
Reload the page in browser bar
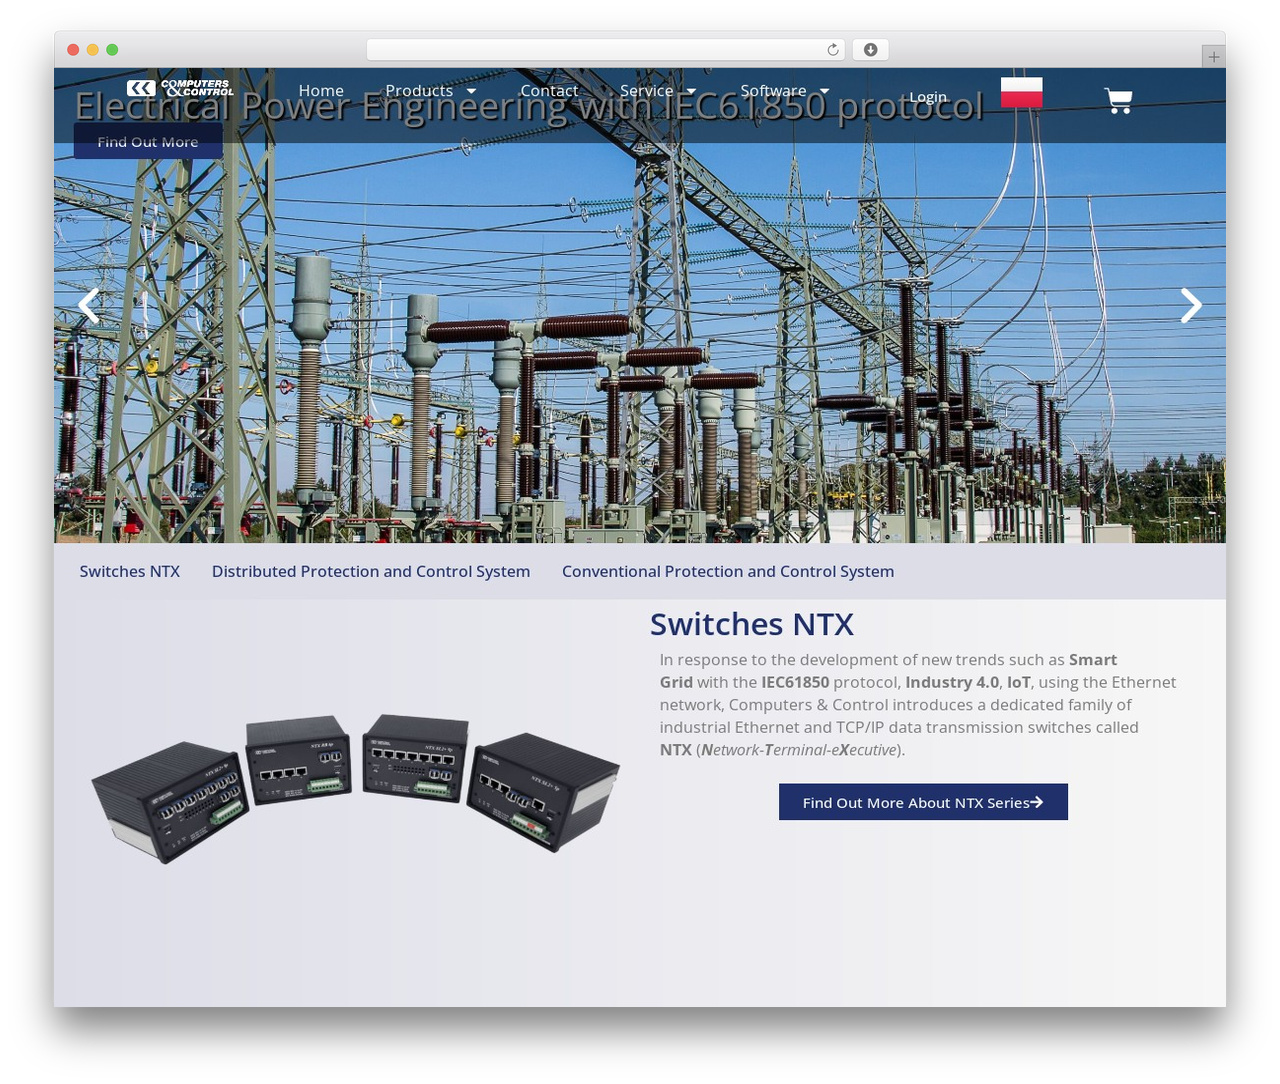point(833,50)
